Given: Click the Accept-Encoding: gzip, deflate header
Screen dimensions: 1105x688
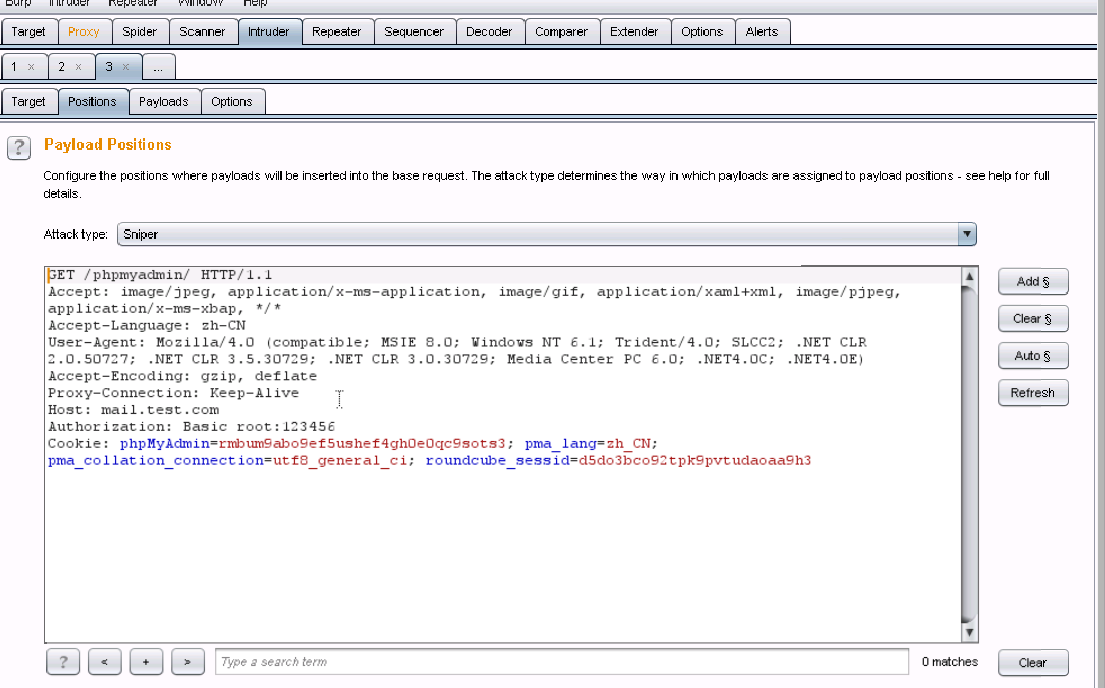Looking at the screenshot, I should [183, 376].
